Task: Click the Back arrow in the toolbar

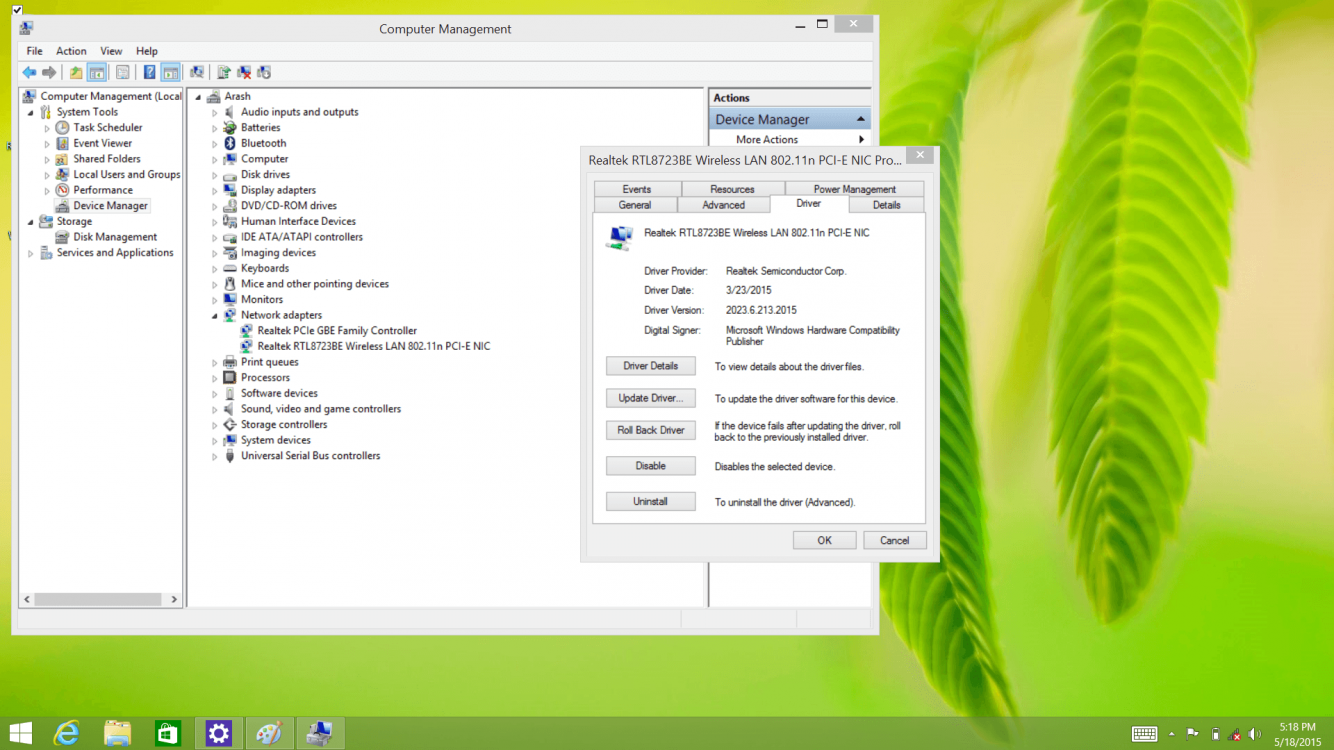Action: coord(29,72)
